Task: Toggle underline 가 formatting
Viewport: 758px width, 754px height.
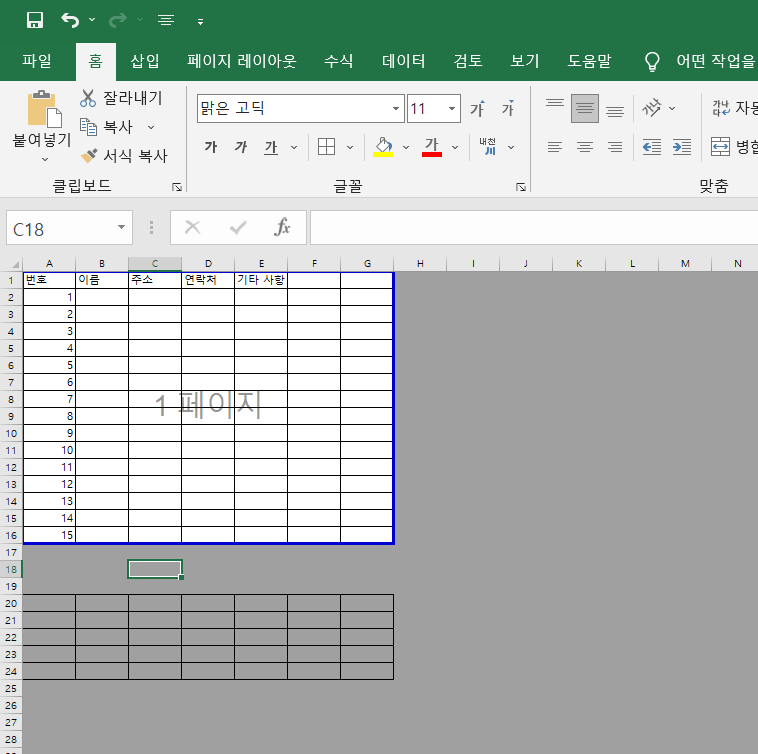Action: (271, 147)
